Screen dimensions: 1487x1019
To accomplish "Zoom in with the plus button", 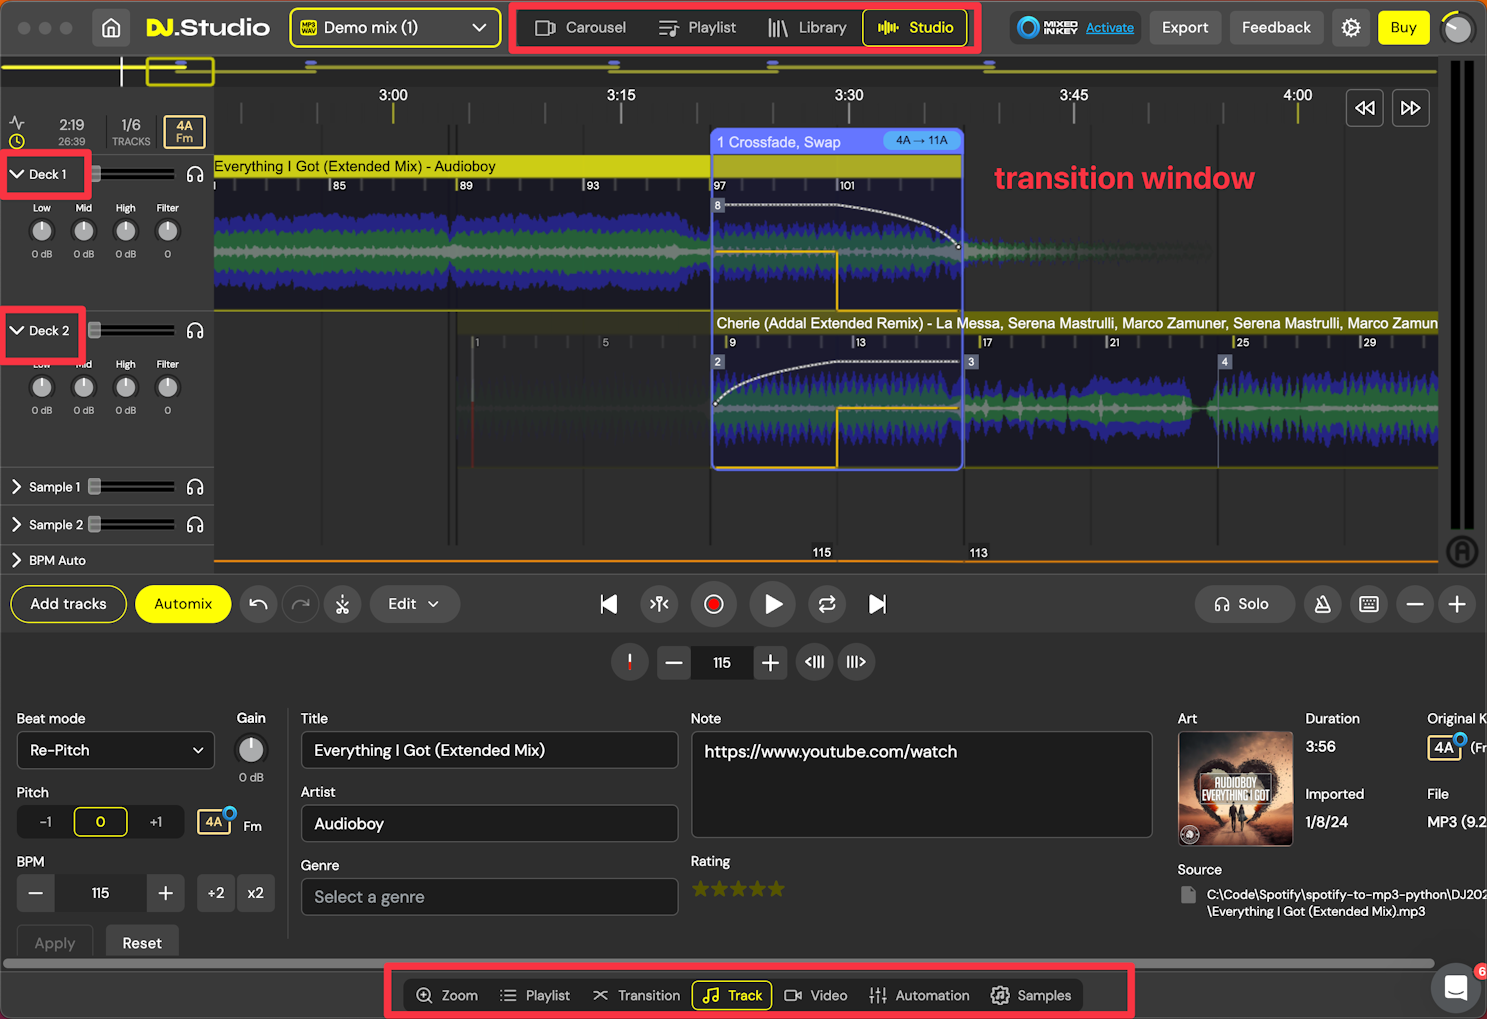I will (x=1457, y=604).
